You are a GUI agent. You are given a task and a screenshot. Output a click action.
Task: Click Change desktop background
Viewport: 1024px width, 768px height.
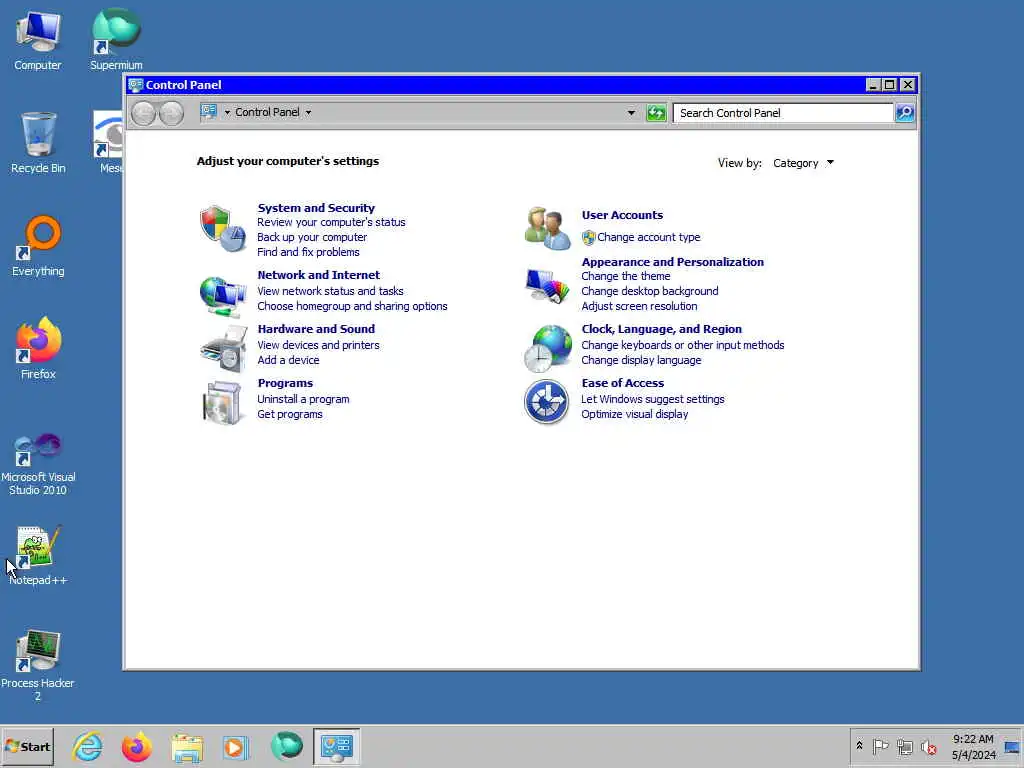point(650,291)
